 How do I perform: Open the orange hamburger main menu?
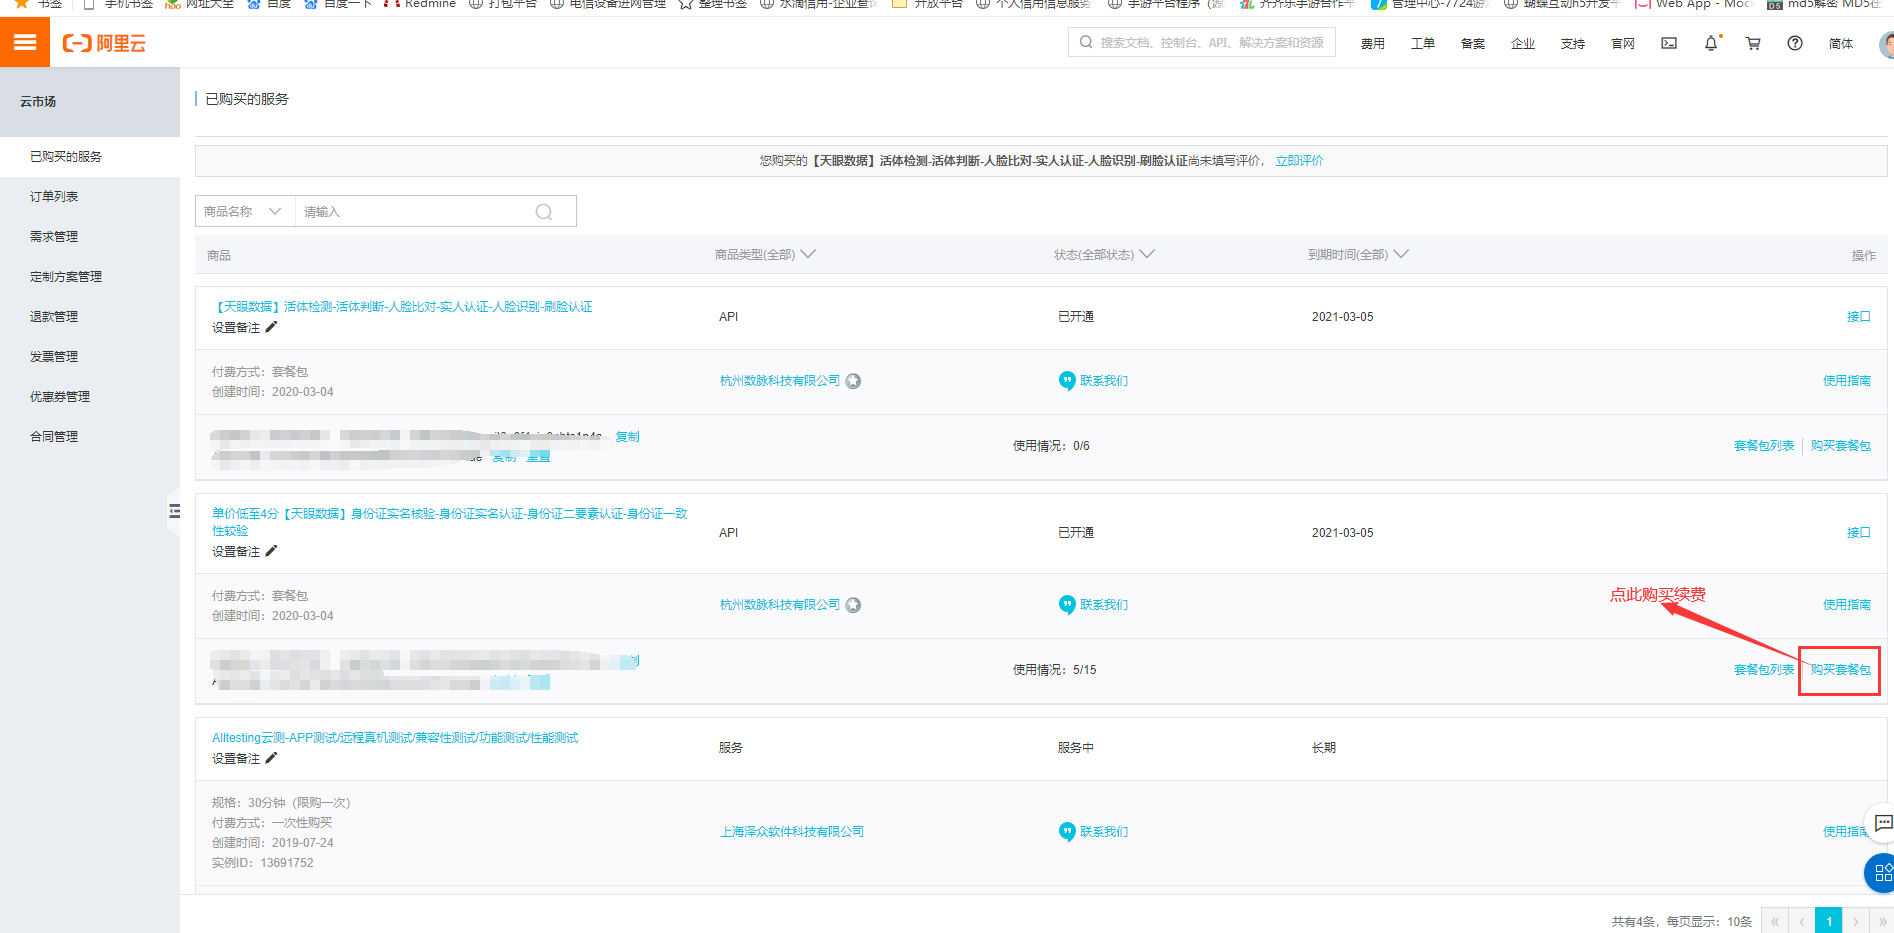[25, 43]
